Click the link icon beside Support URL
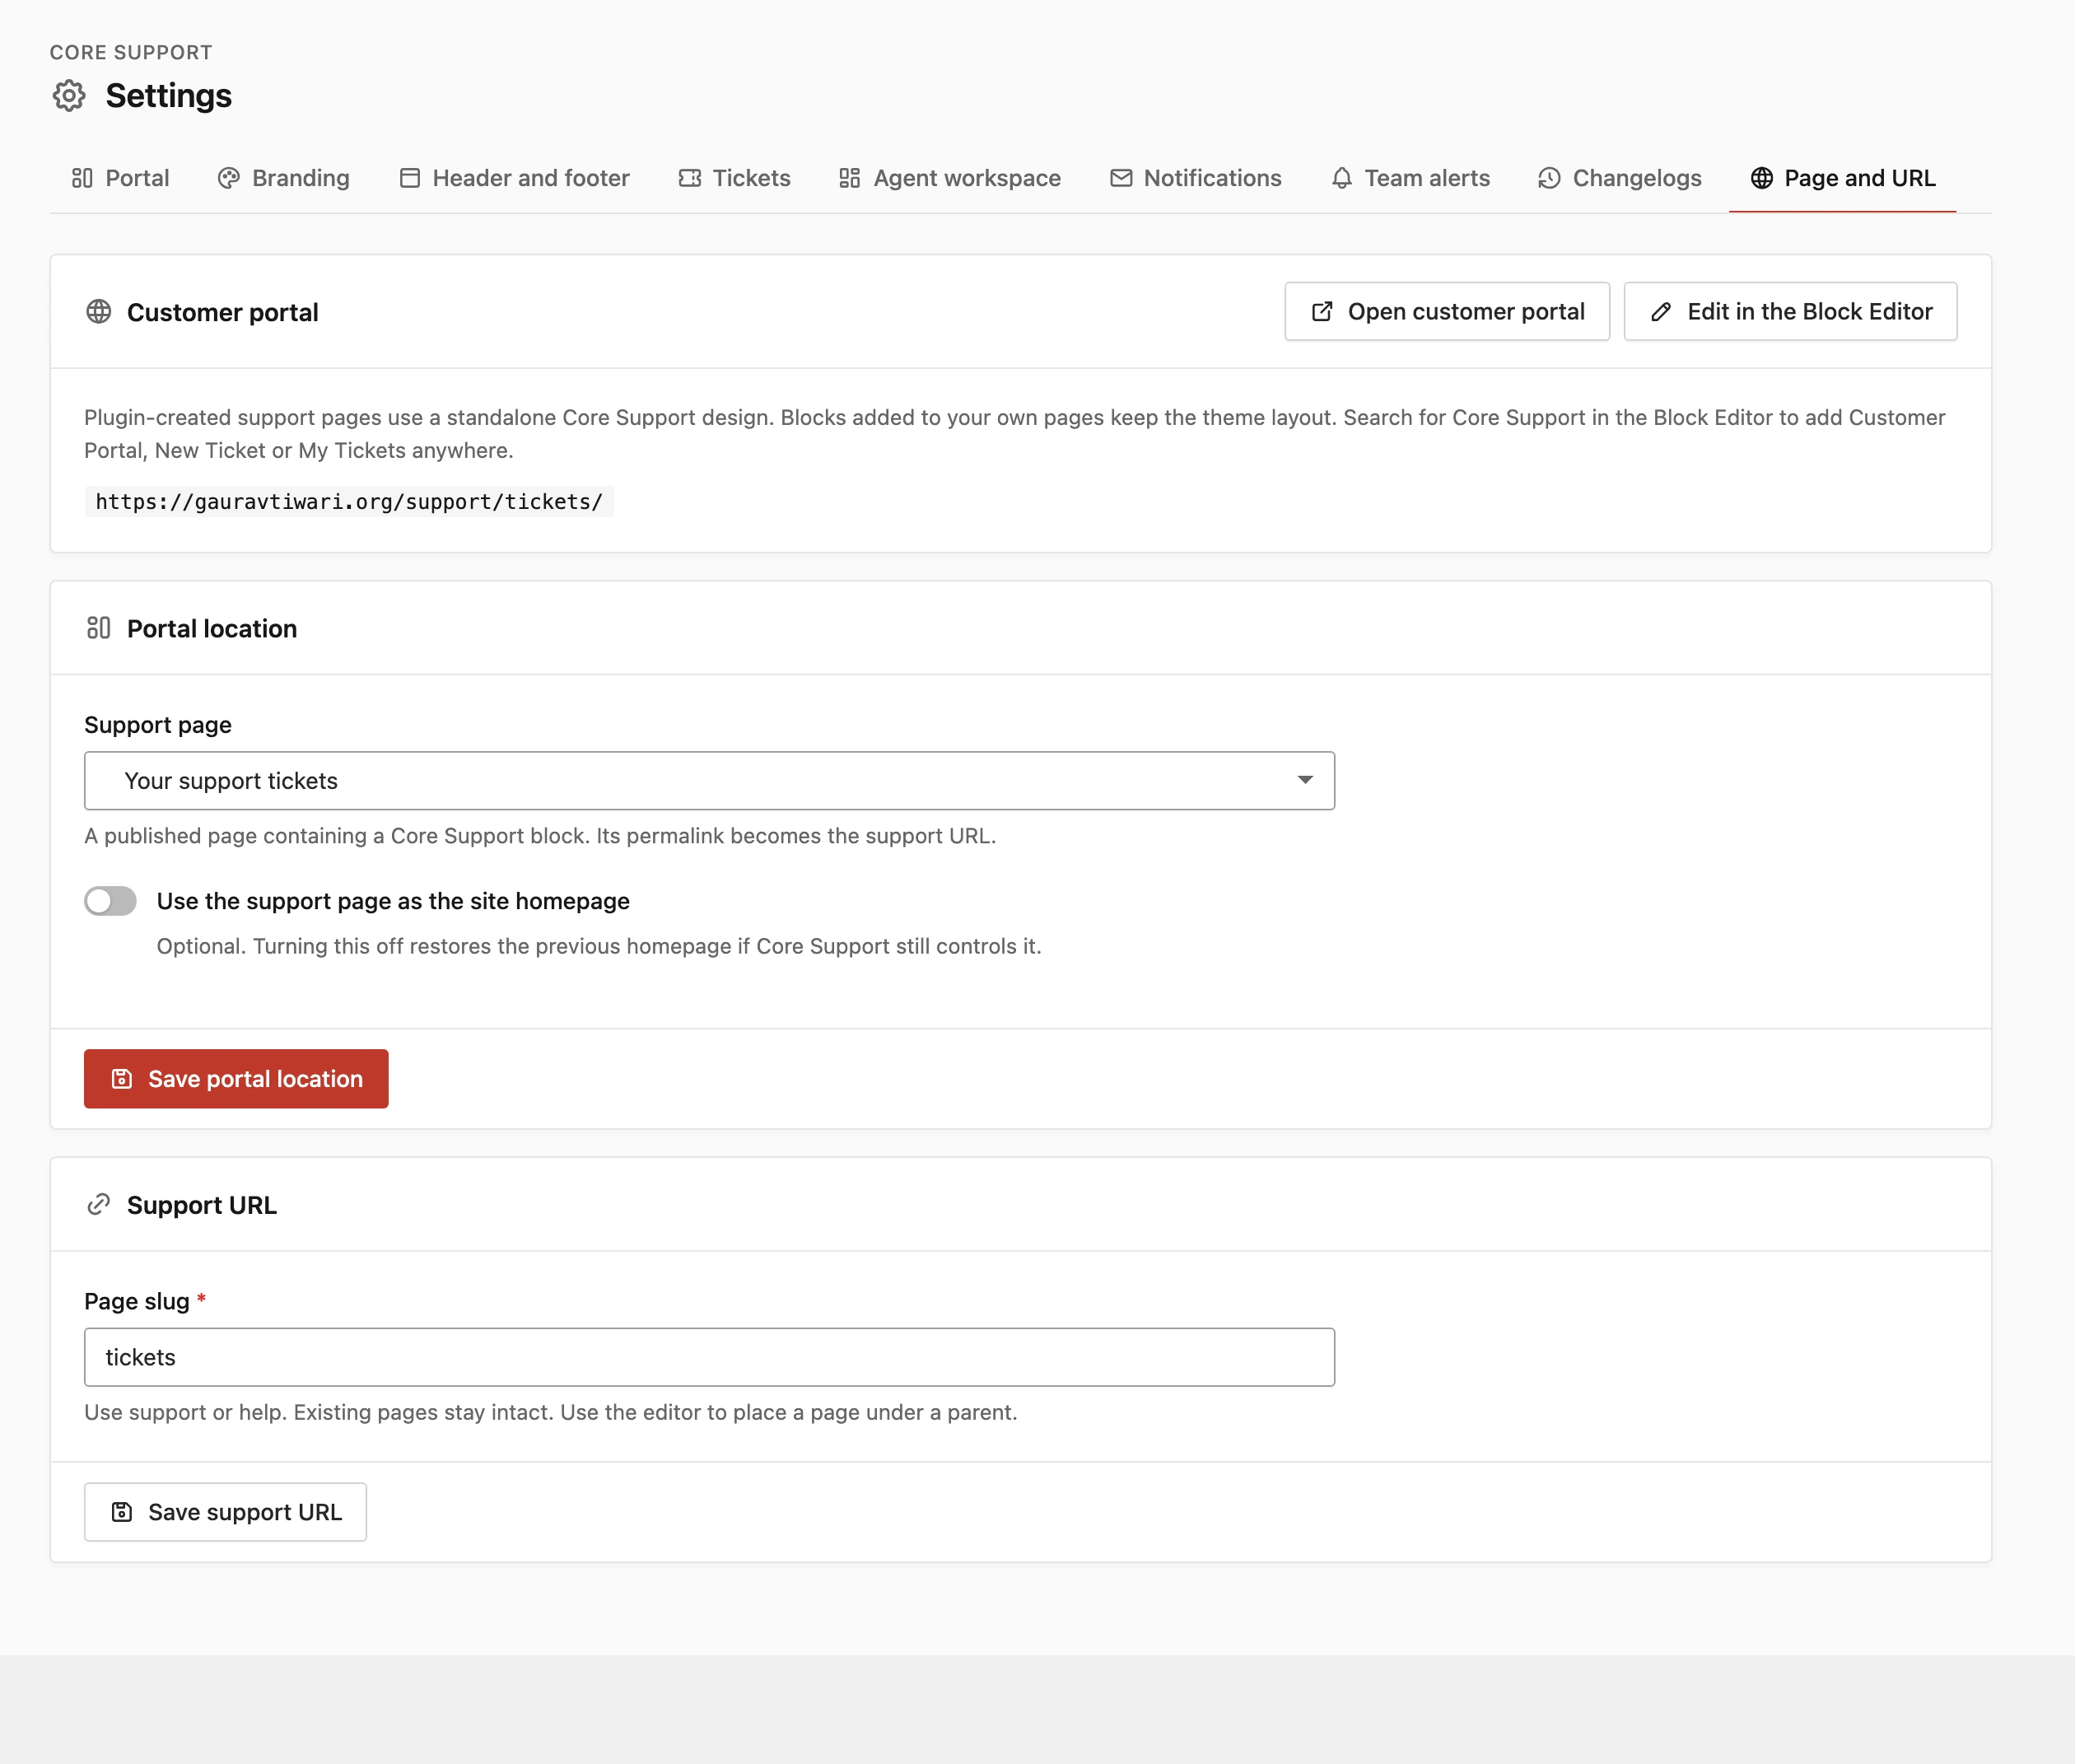 click(x=99, y=1205)
